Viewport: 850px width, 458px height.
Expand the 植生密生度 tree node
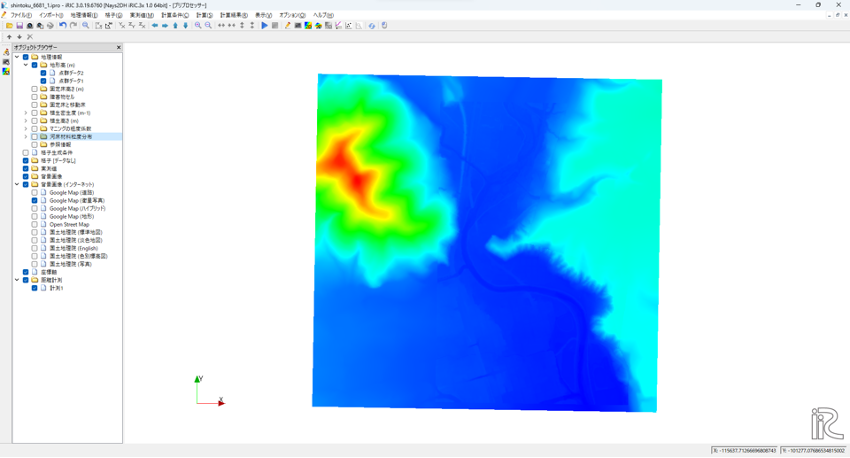(25, 113)
